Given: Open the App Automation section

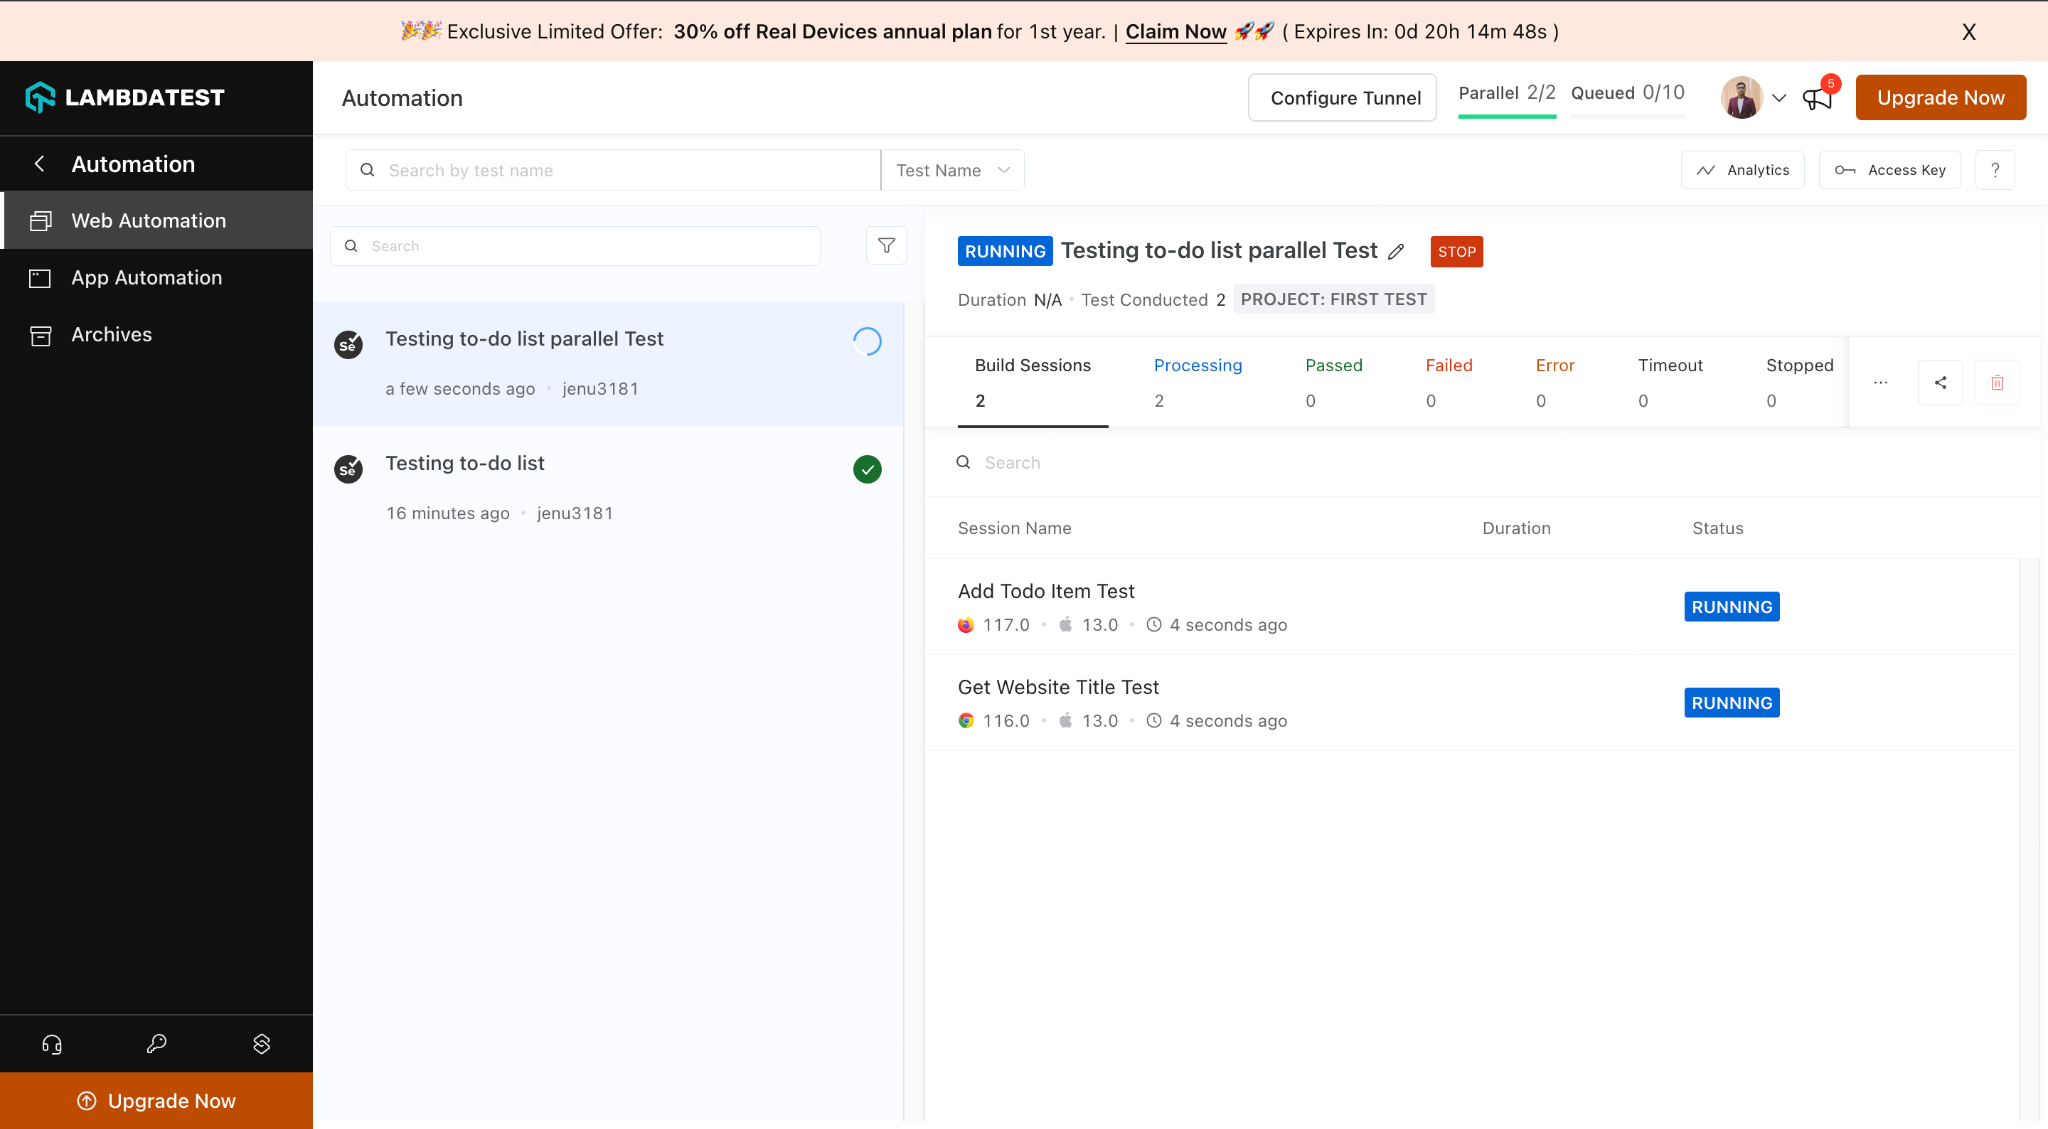Looking at the screenshot, I should [156, 277].
